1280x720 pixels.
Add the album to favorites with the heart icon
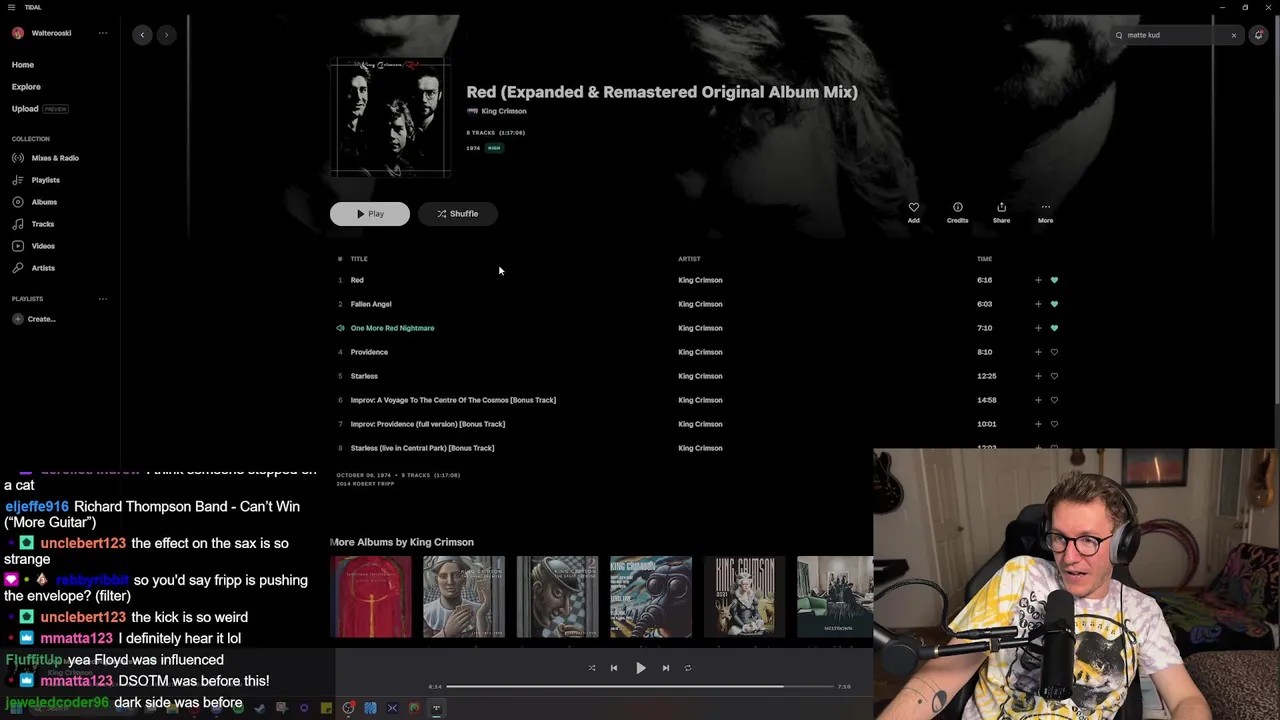[x=913, y=208]
